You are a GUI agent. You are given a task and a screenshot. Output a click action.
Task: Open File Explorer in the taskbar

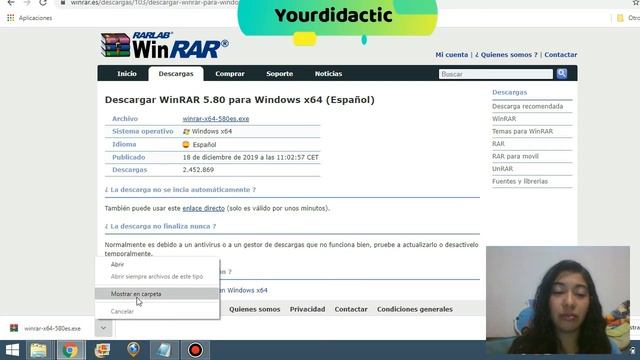pyautogui.click(x=39, y=350)
